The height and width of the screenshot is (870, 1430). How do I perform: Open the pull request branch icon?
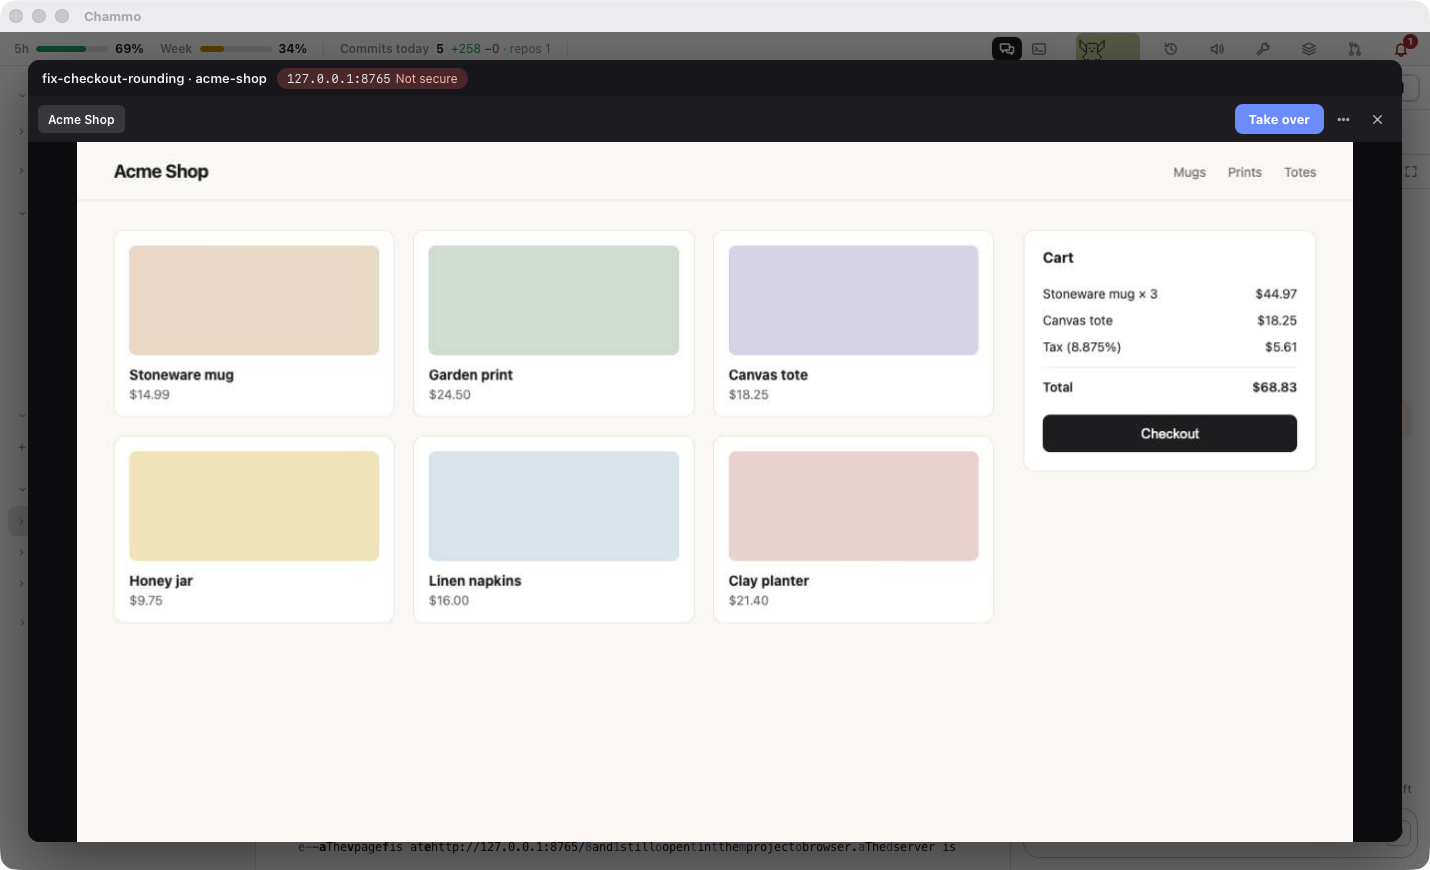[1355, 48]
